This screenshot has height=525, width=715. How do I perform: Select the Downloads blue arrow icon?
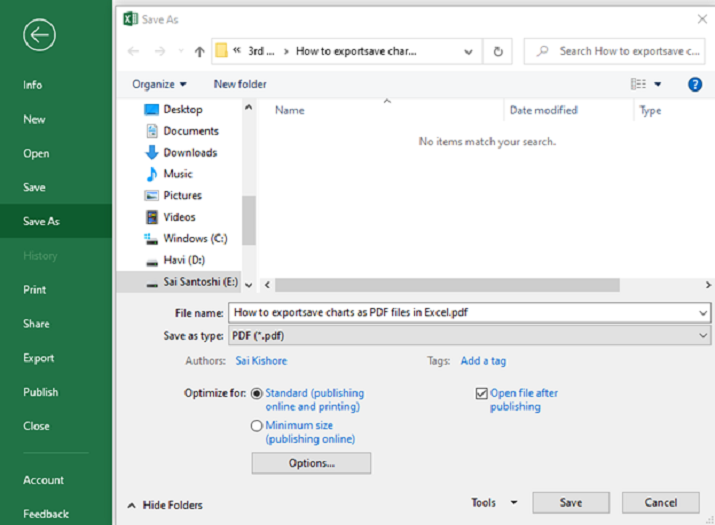[151, 152]
